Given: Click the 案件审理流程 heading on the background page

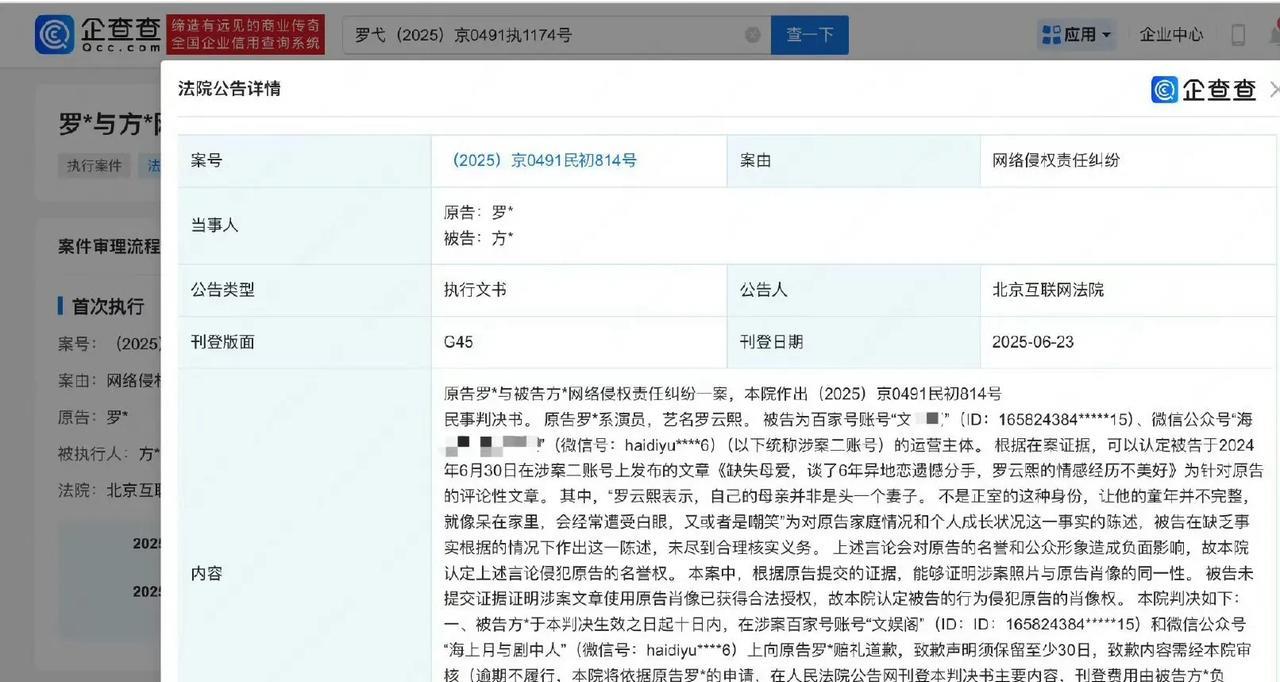Looking at the screenshot, I should click(x=109, y=246).
